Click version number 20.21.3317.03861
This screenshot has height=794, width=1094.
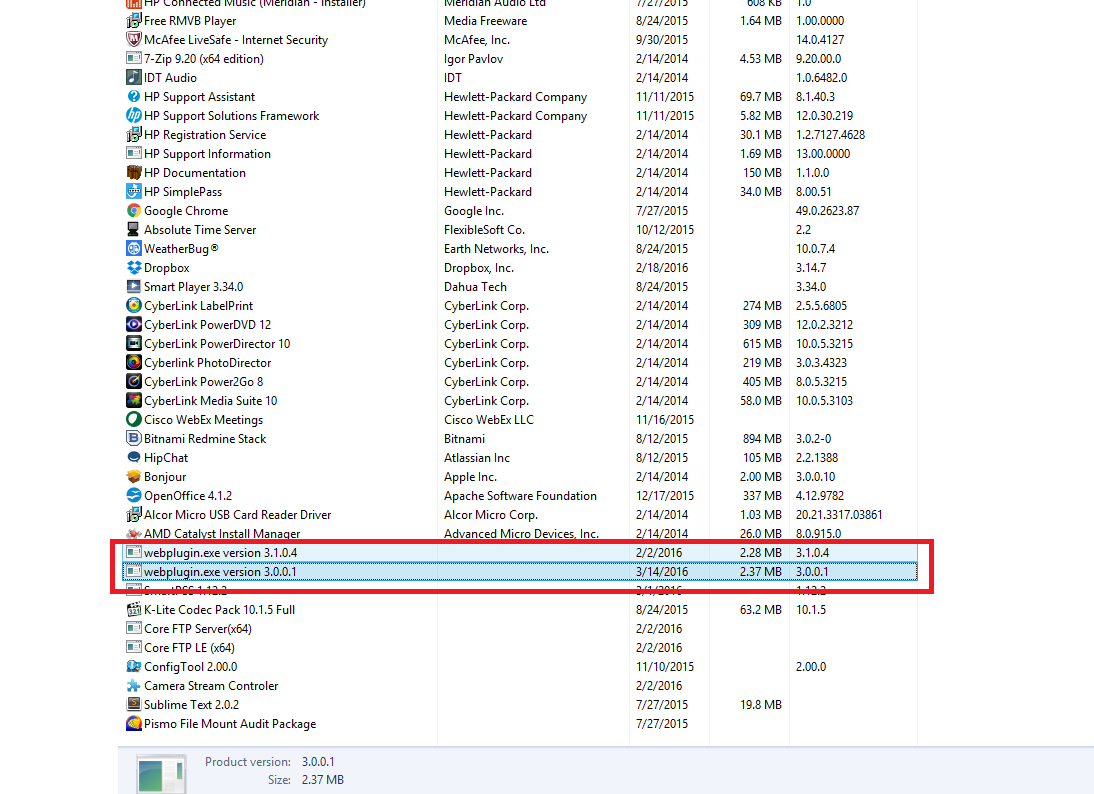click(x=839, y=515)
